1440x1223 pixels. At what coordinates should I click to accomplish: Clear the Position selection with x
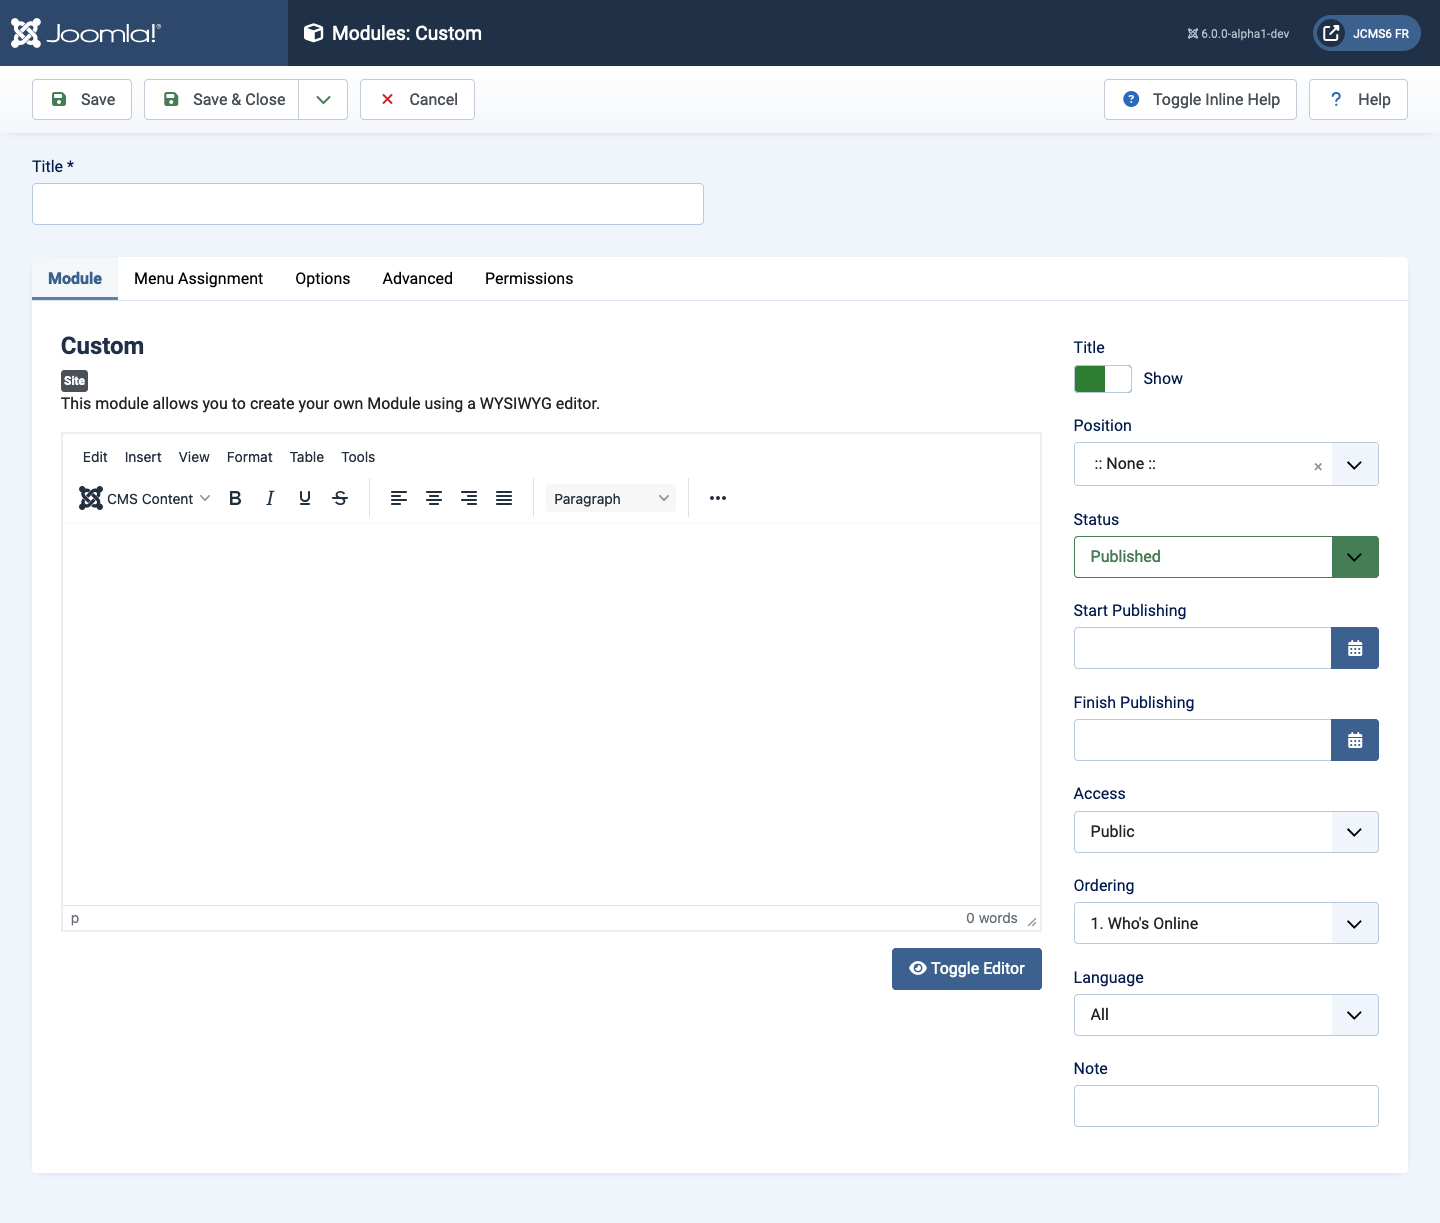[x=1318, y=466]
